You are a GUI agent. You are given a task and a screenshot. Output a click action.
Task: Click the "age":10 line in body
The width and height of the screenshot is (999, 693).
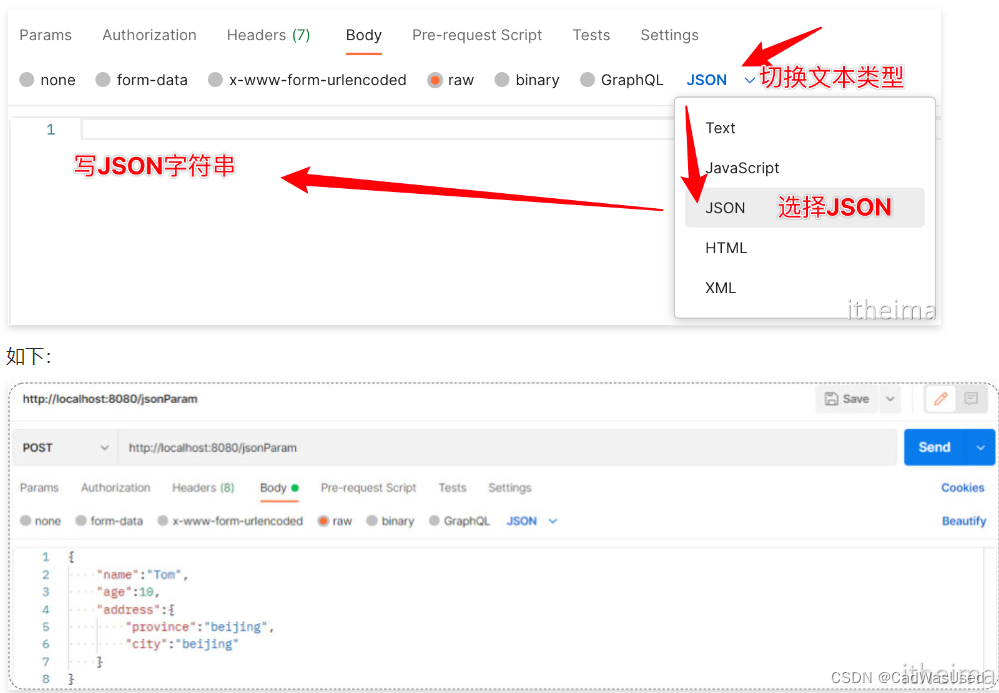pos(128,592)
